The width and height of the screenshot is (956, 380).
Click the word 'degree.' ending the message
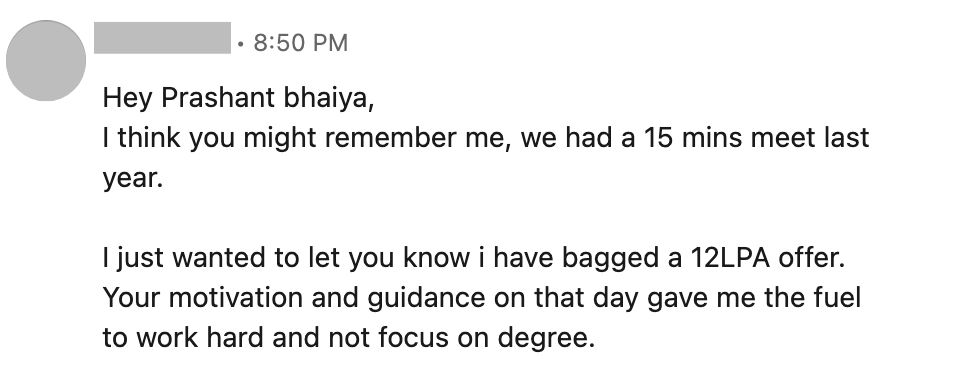point(546,339)
